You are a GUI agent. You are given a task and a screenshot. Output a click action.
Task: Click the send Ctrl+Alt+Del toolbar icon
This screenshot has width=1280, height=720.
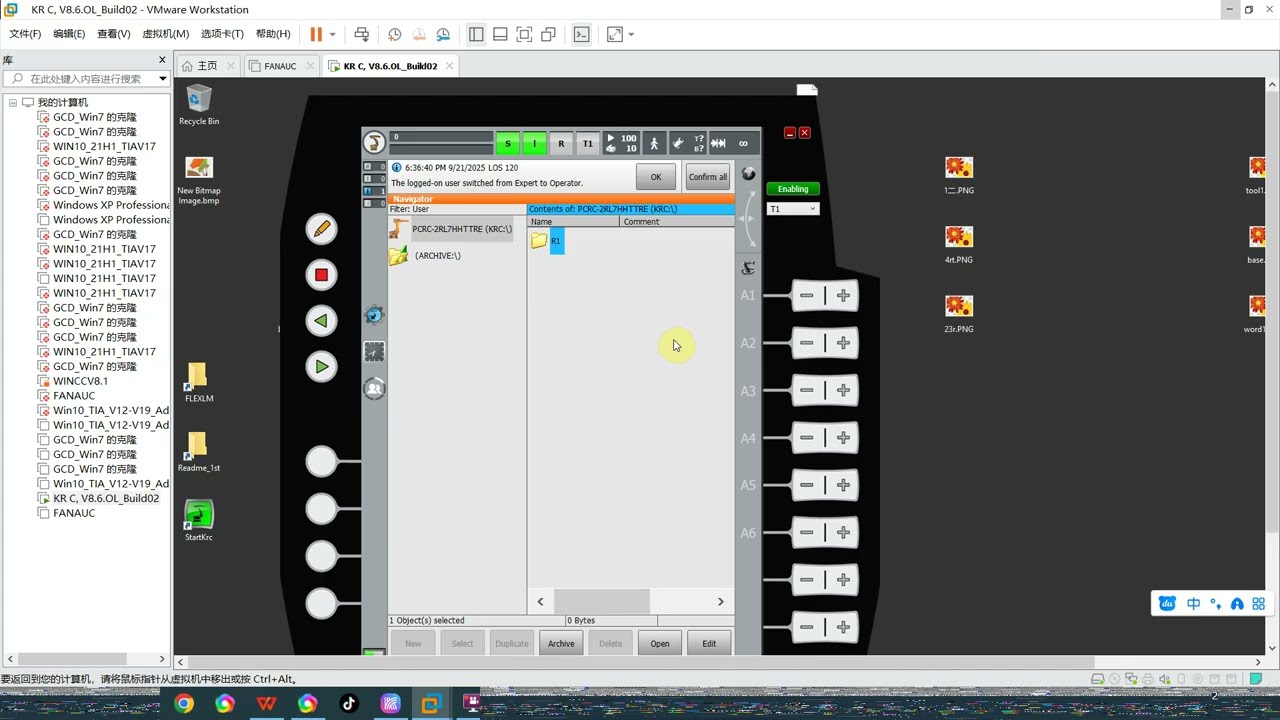pos(362,34)
